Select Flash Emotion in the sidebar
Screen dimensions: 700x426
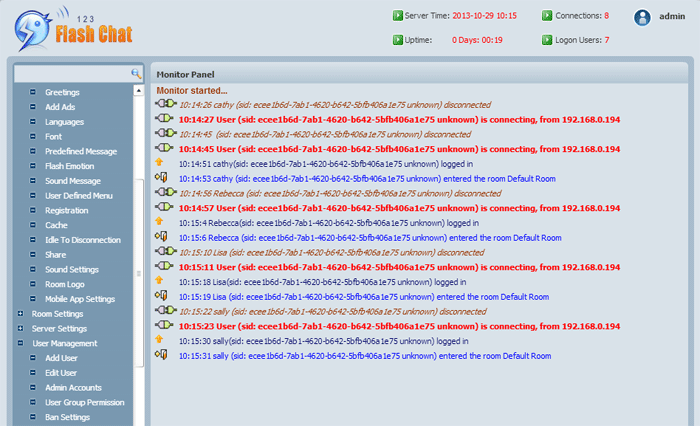coord(69,166)
